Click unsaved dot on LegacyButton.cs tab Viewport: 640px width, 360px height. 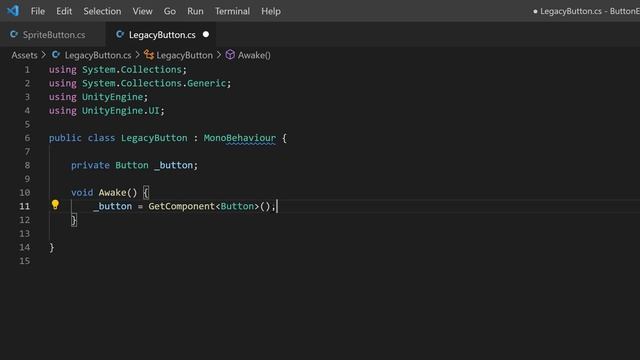[x=206, y=34]
